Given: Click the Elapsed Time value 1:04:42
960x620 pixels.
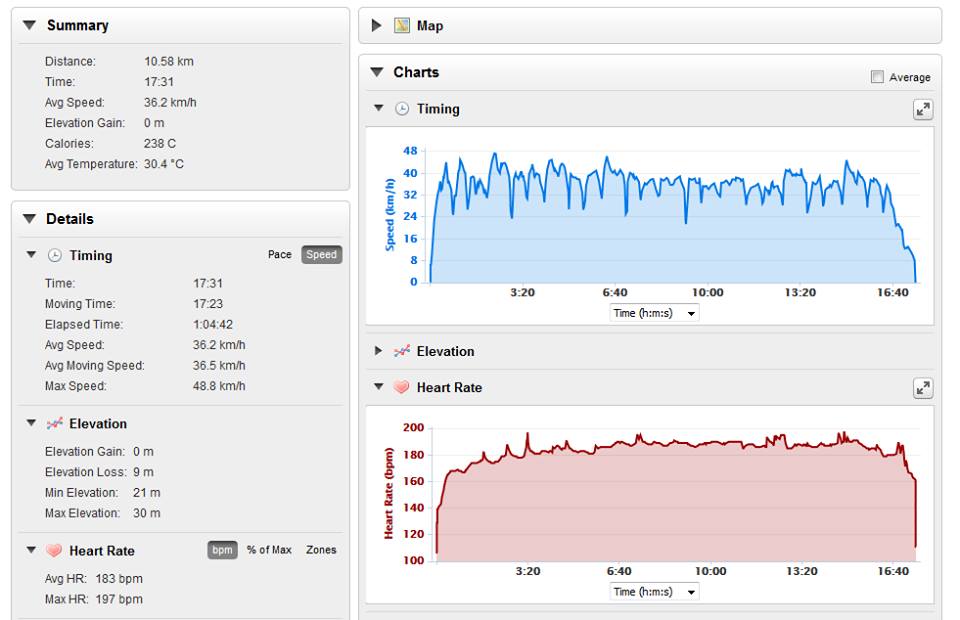Looking at the screenshot, I should point(213,324).
